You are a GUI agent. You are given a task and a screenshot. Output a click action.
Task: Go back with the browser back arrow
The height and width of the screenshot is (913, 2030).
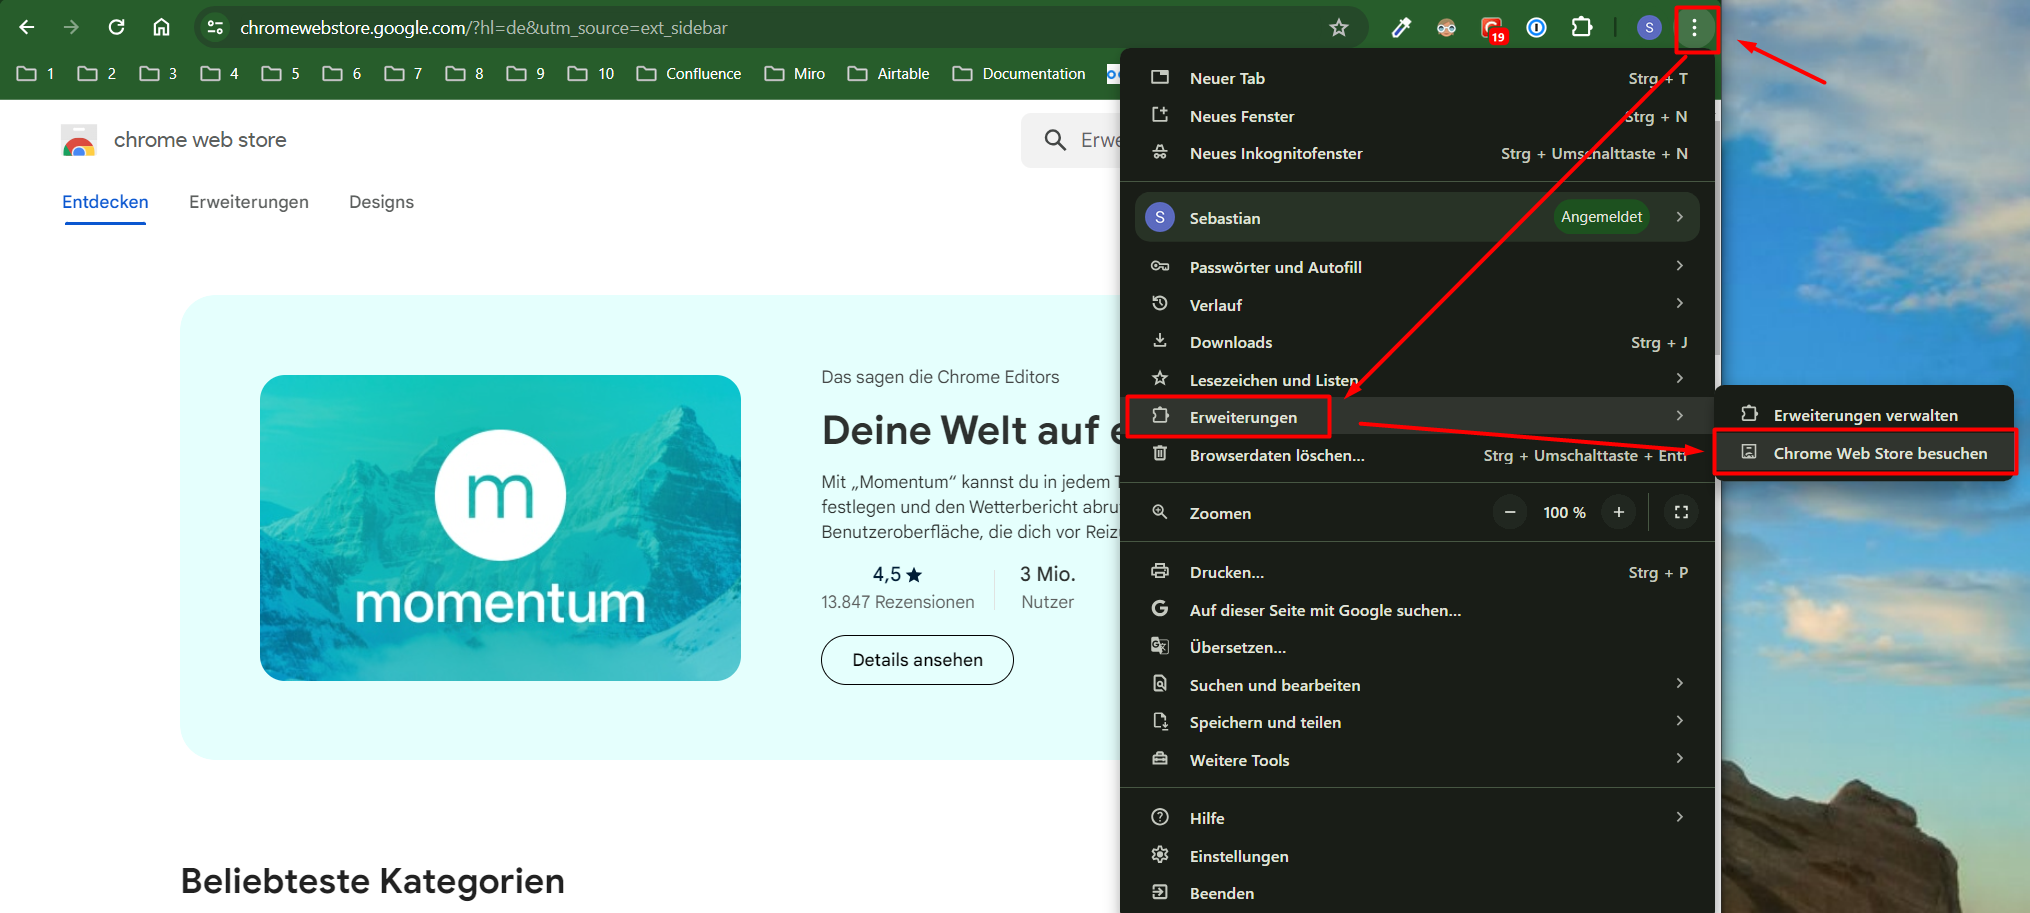click(x=27, y=28)
